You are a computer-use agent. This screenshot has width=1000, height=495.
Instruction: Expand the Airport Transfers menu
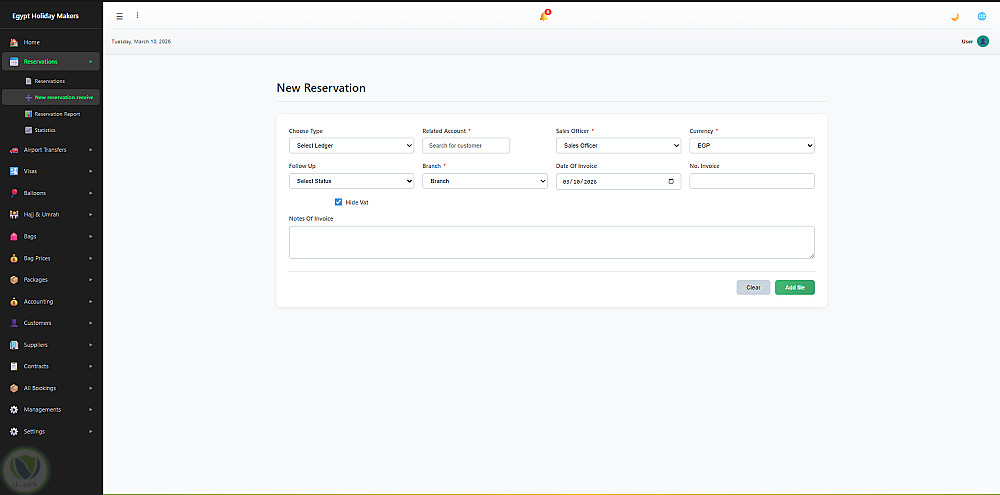pos(50,150)
